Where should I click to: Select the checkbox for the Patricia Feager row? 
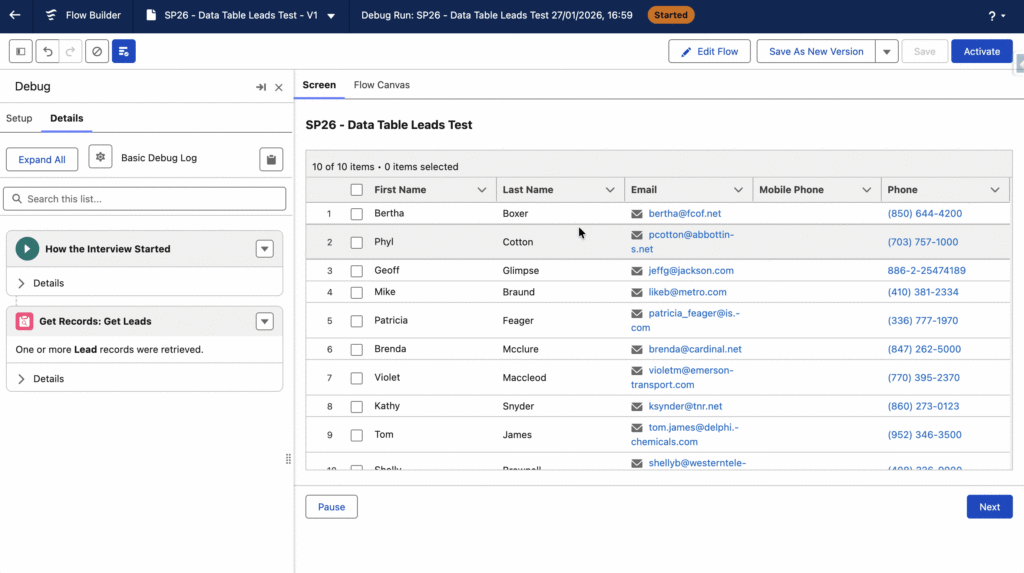click(357, 321)
